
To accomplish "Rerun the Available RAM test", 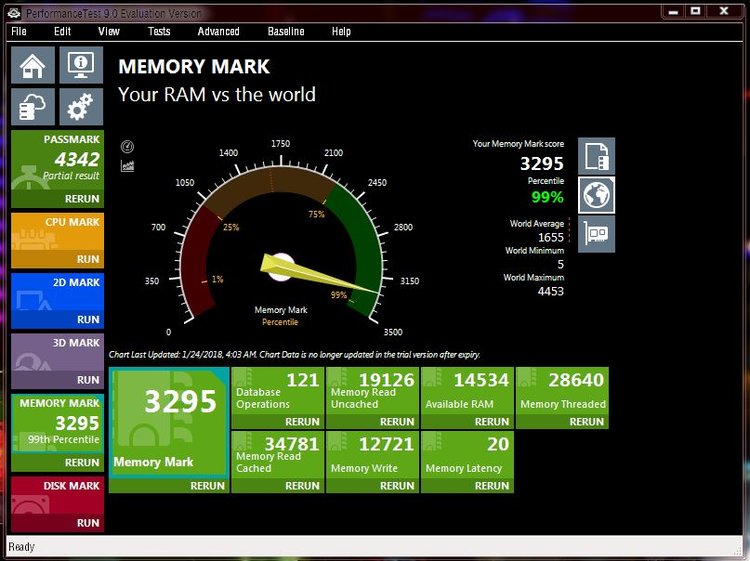I will [x=467, y=421].
